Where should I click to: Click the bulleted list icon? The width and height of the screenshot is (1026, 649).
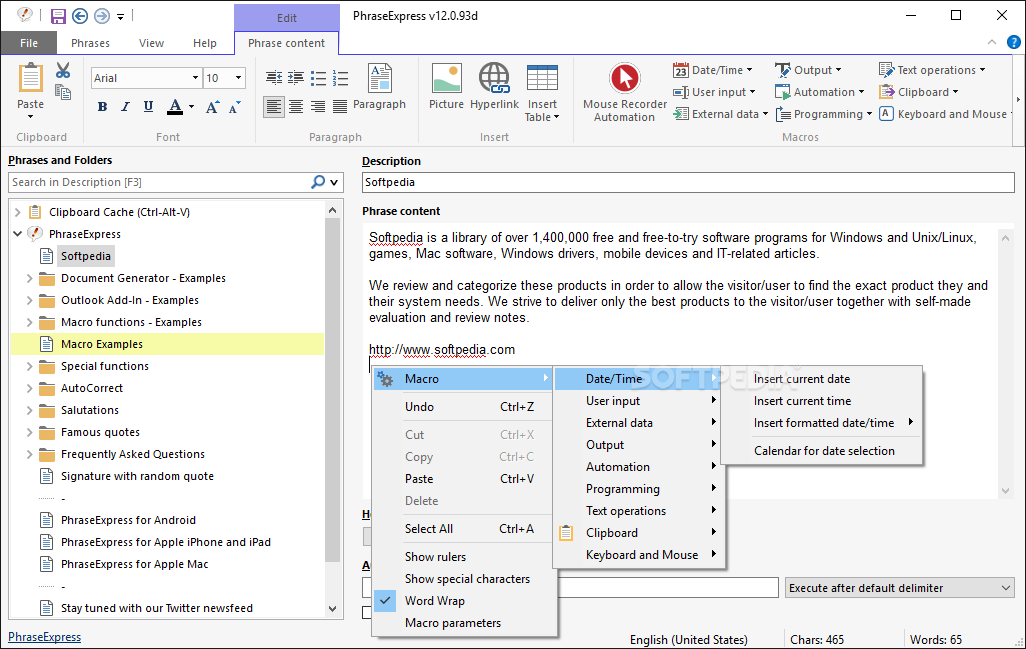coord(318,79)
